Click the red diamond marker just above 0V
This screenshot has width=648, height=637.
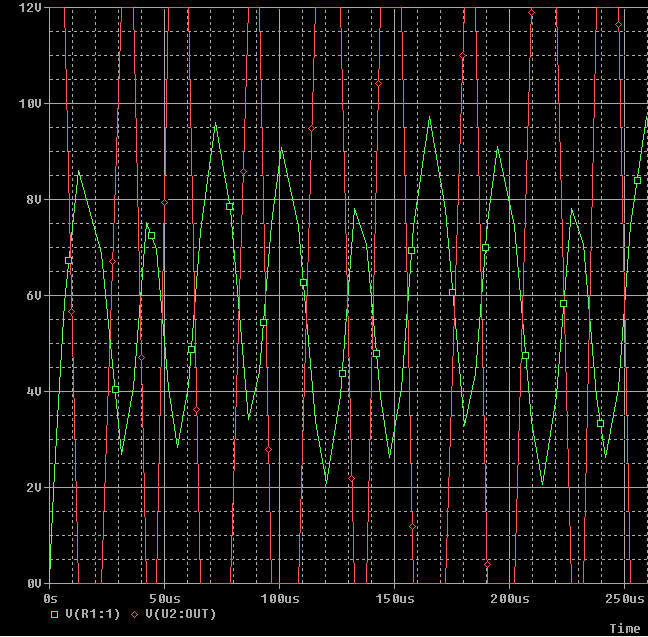[487, 565]
